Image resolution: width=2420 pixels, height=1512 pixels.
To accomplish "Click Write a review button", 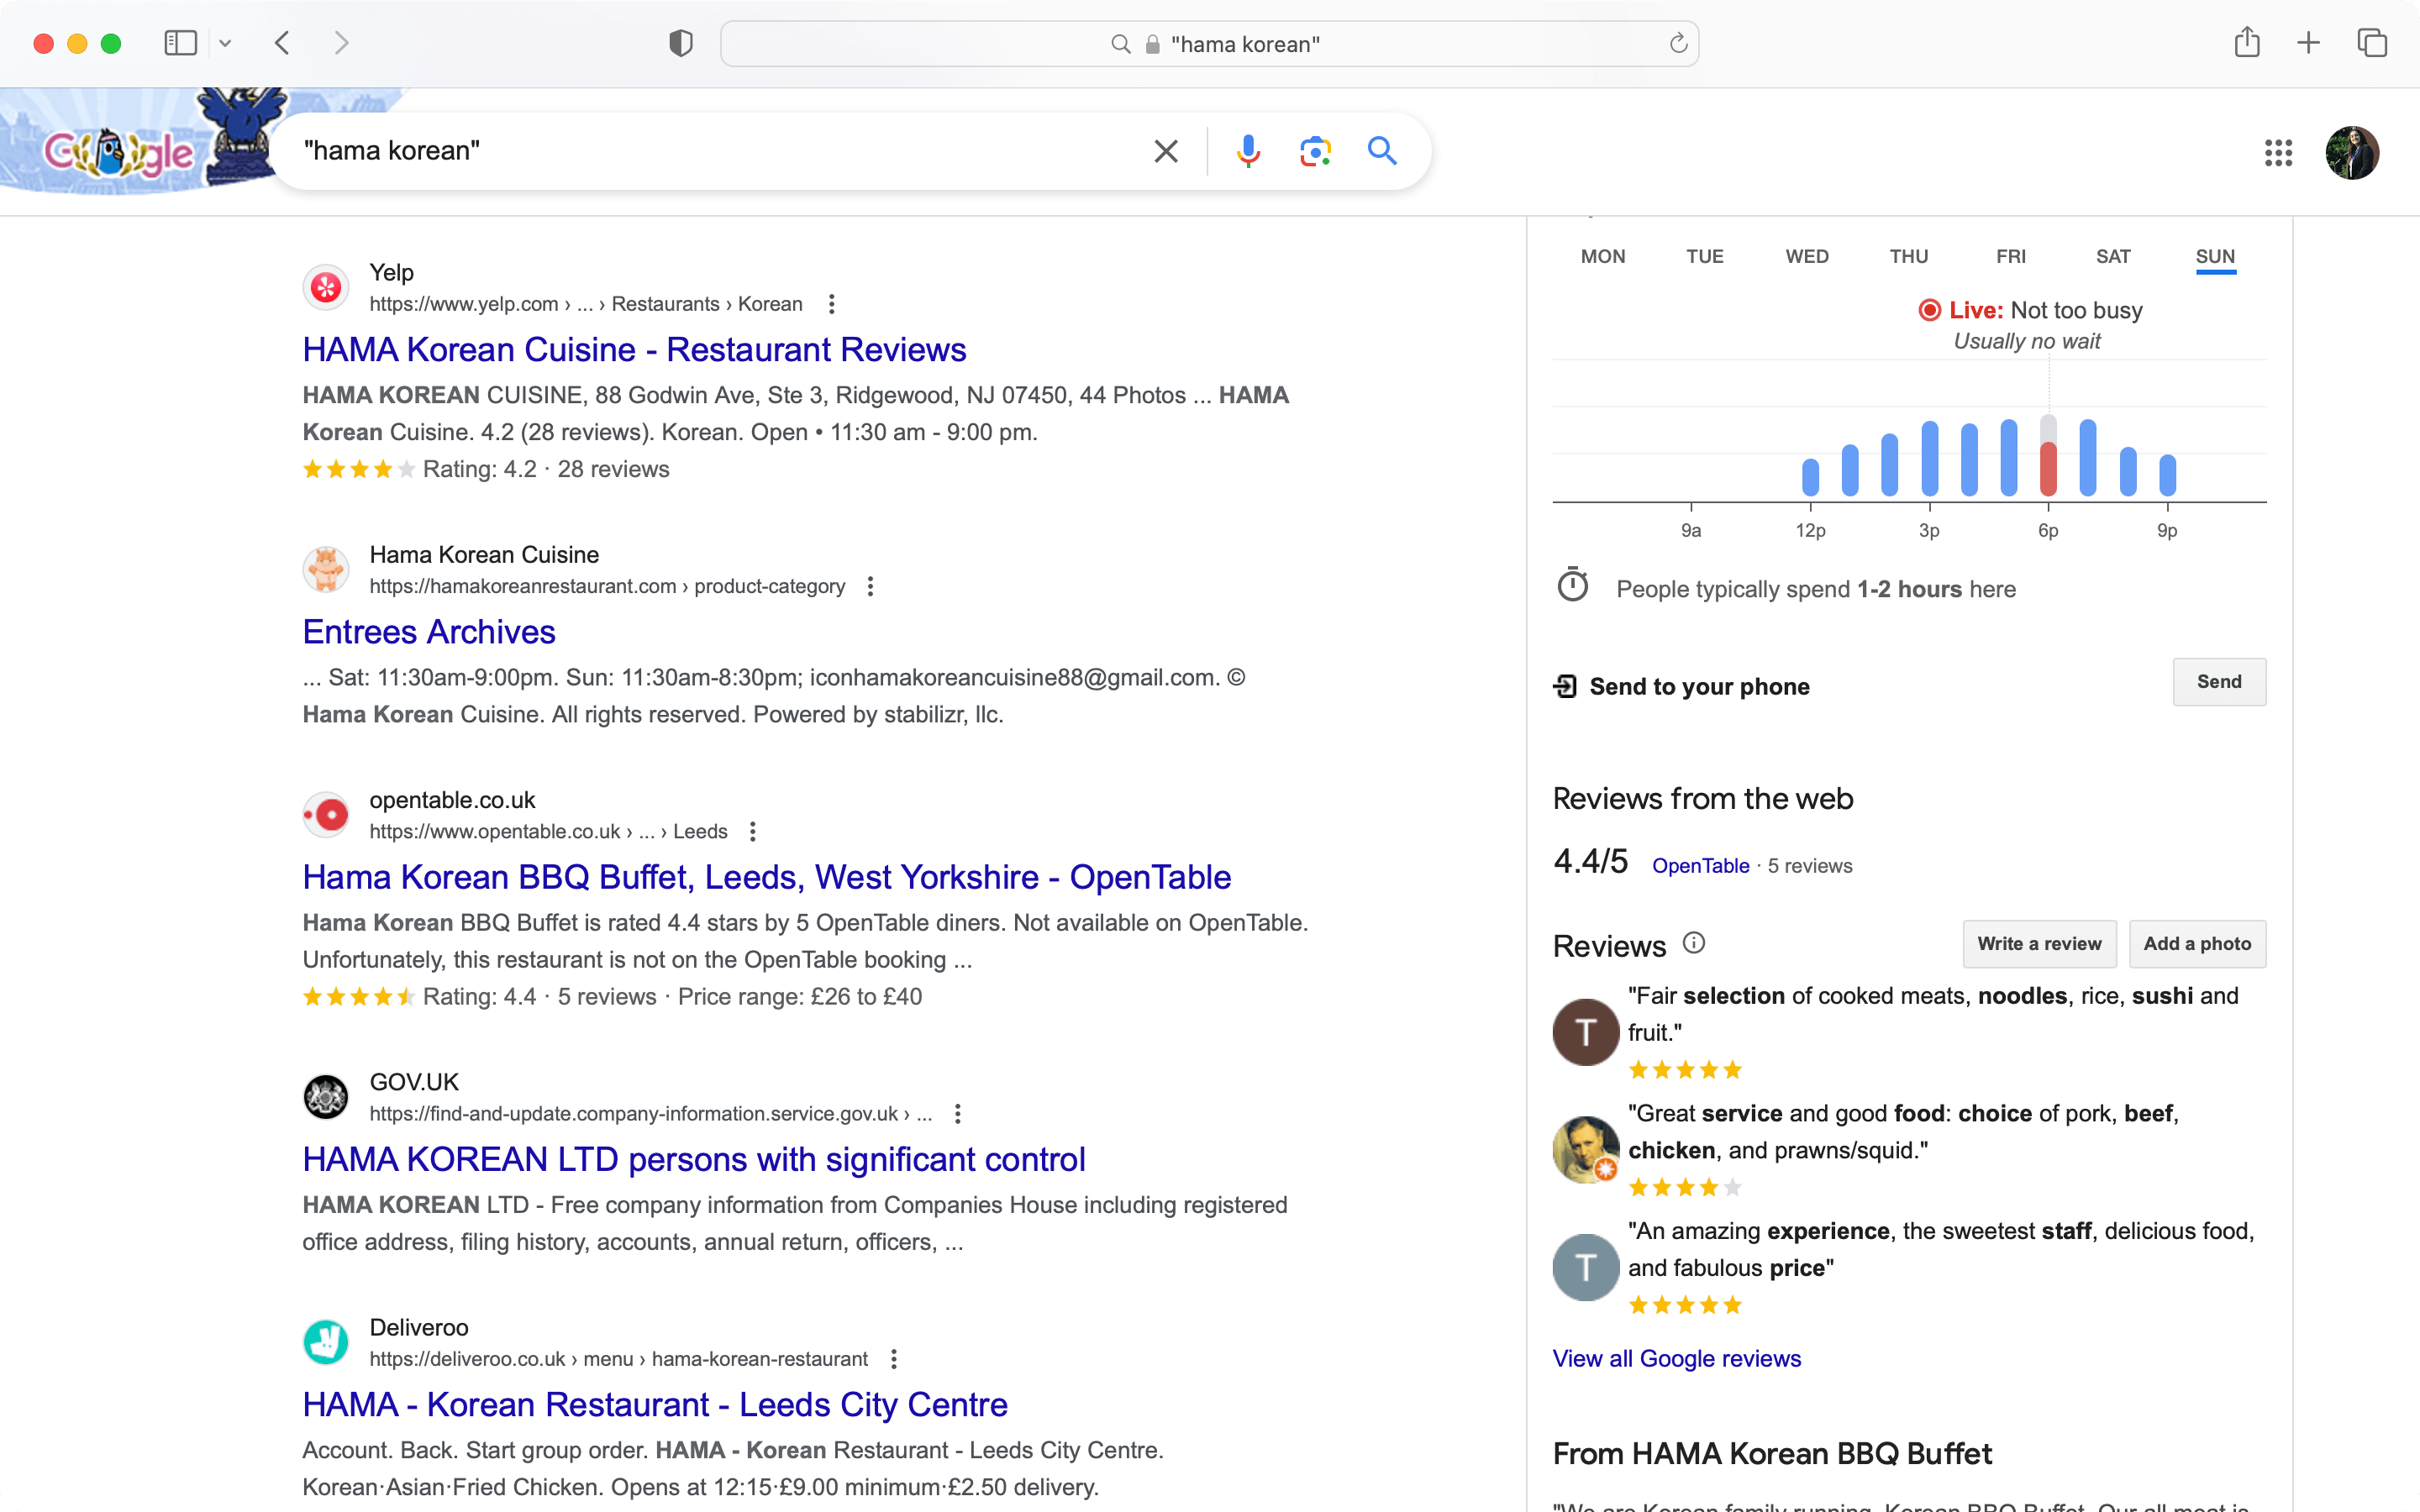I will pyautogui.click(x=2039, y=944).
